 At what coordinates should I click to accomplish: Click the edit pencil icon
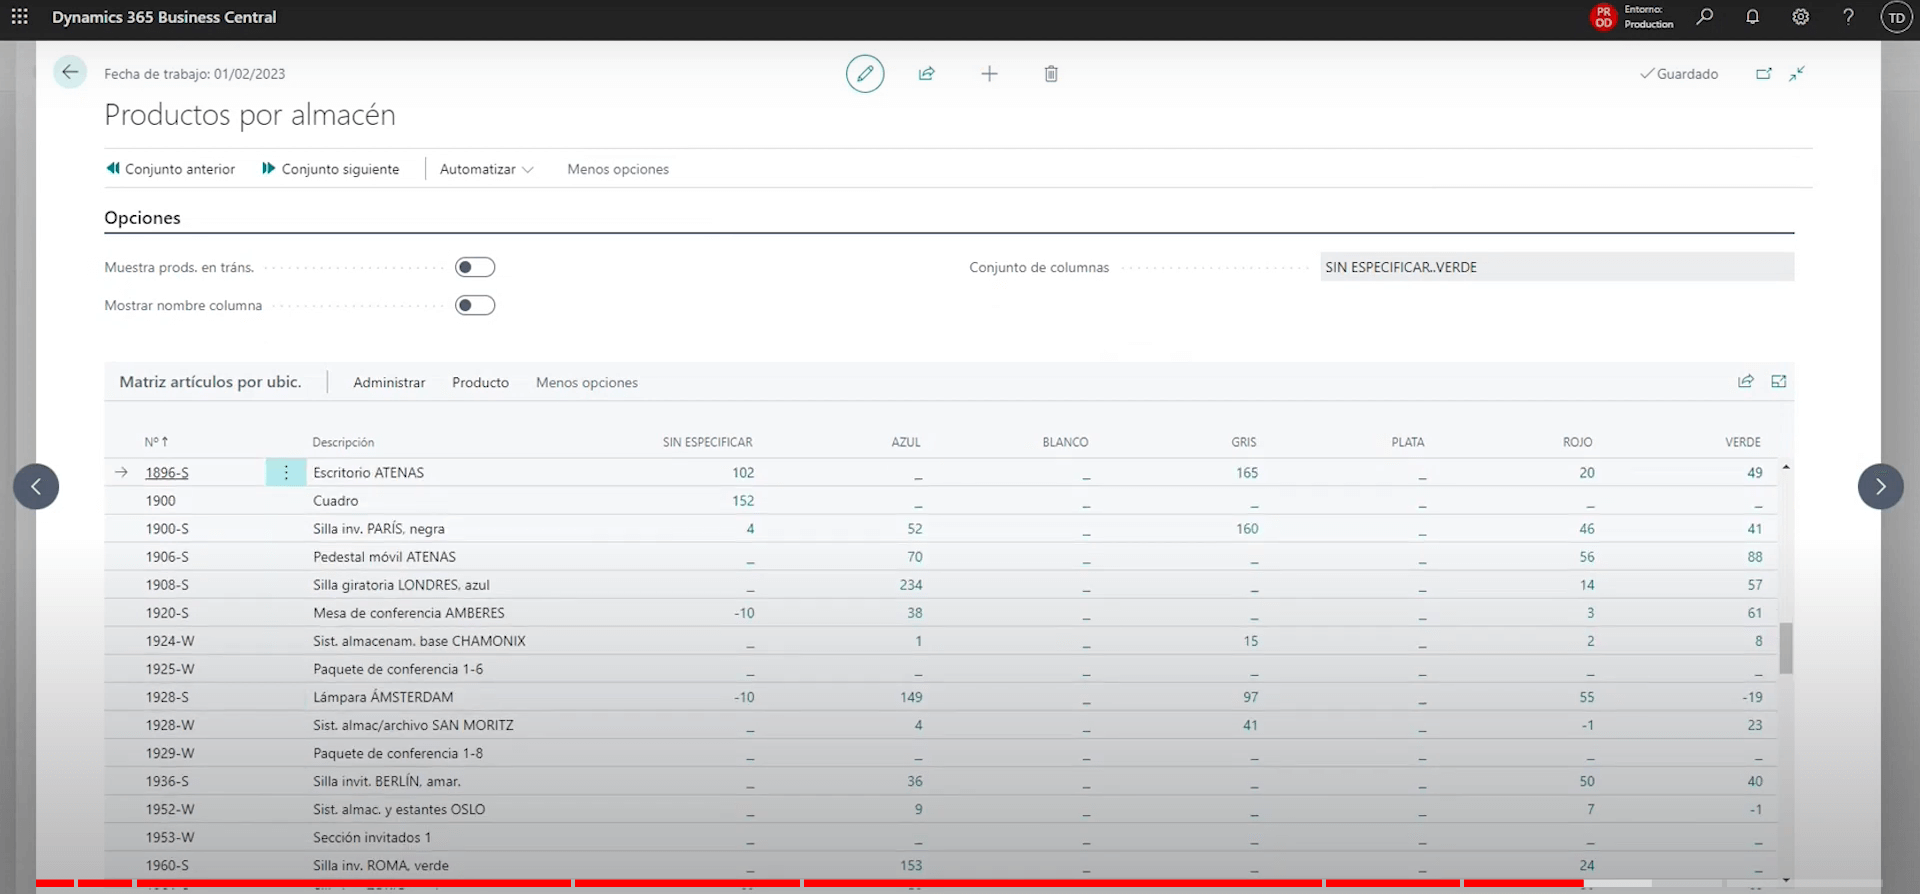(865, 74)
